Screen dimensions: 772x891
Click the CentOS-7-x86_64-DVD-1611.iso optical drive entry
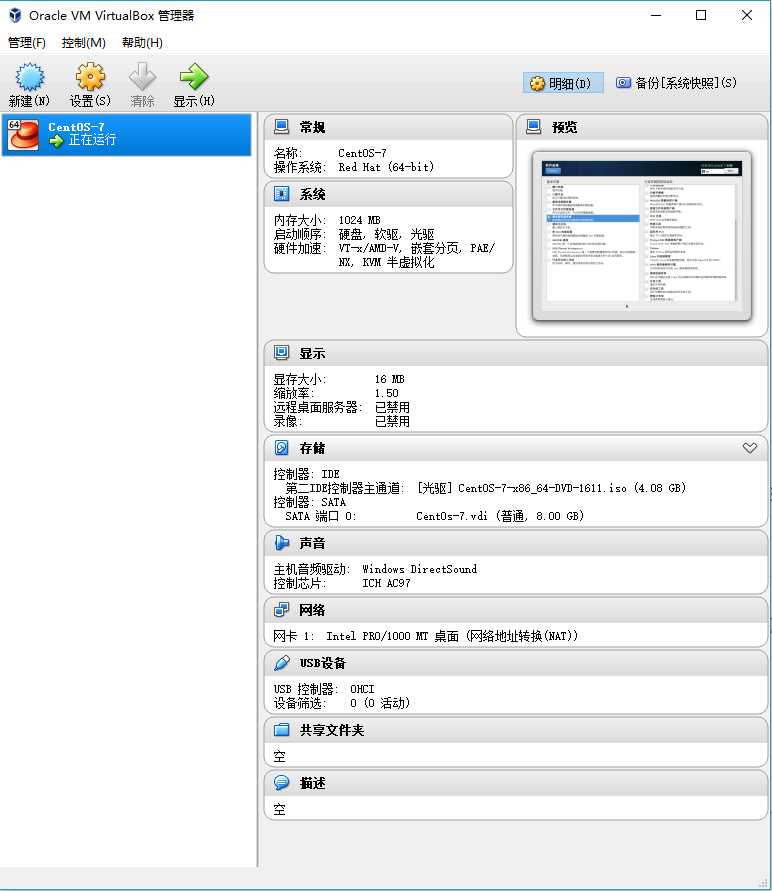click(x=551, y=488)
